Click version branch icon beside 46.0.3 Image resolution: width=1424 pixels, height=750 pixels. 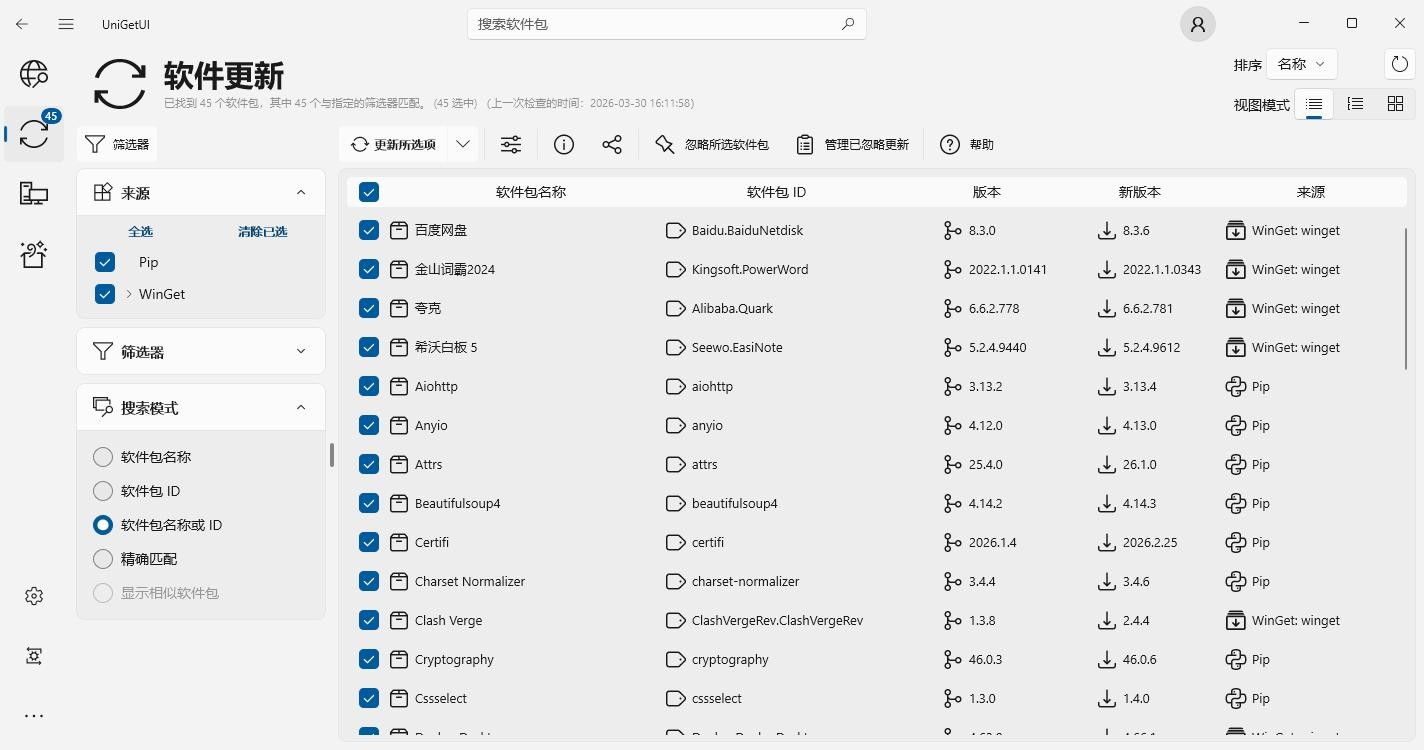click(x=952, y=660)
